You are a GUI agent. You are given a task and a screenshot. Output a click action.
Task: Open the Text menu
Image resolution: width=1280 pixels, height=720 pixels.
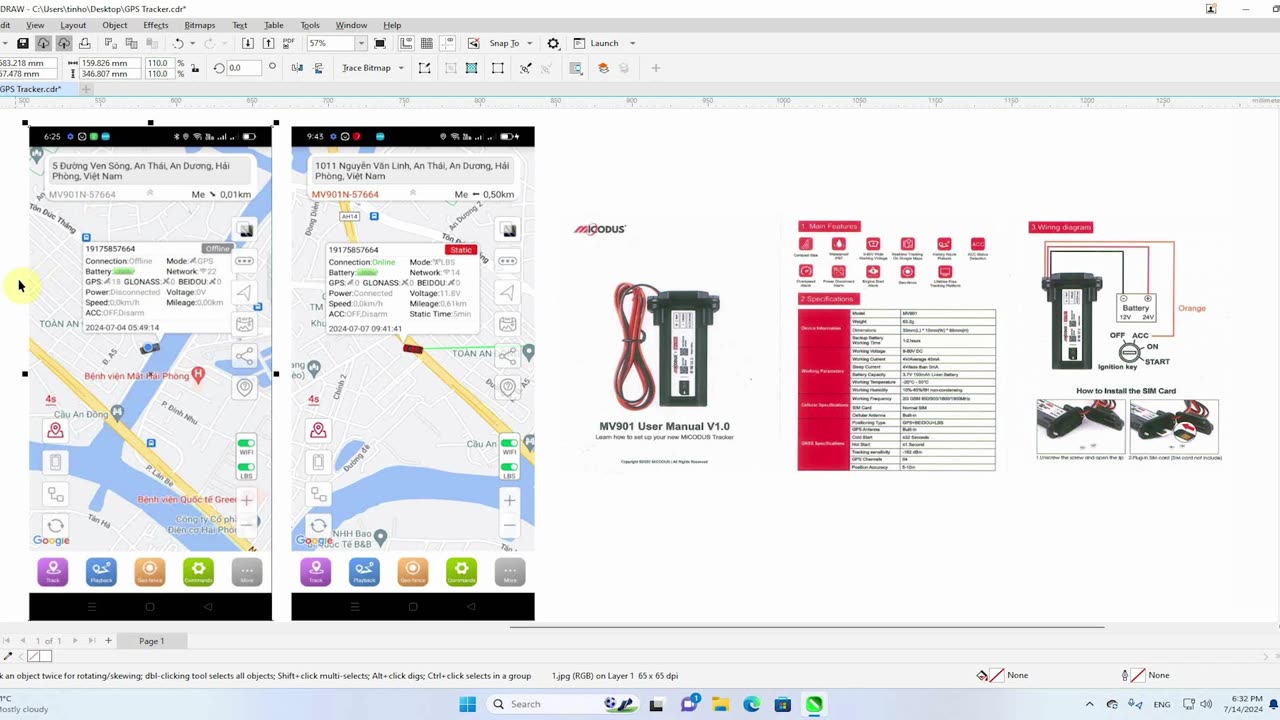tap(240, 25)
